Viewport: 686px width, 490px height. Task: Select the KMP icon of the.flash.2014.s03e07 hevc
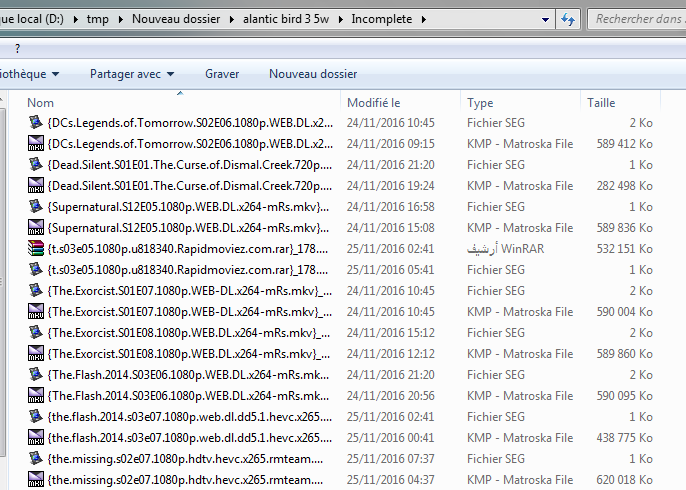36,438
